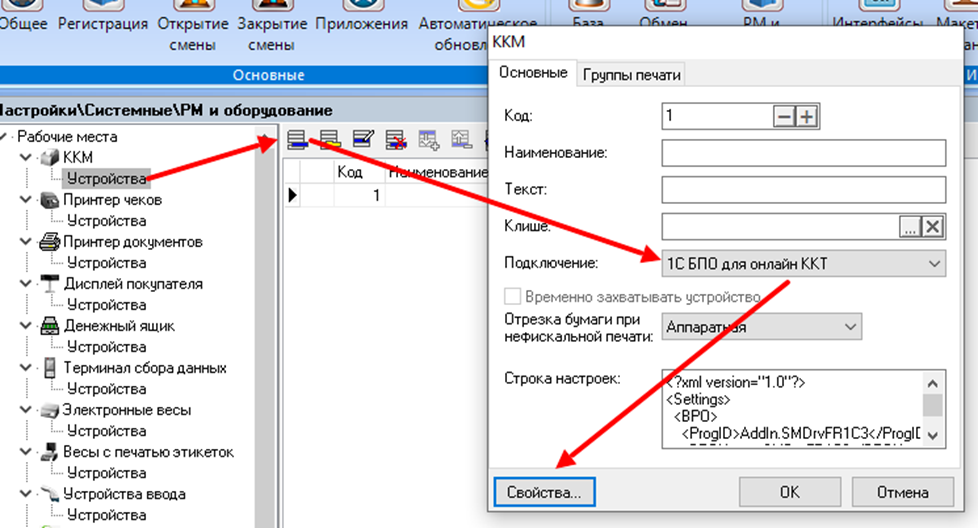Collapse the Весы с печатью этикеток node

[26, 452]
